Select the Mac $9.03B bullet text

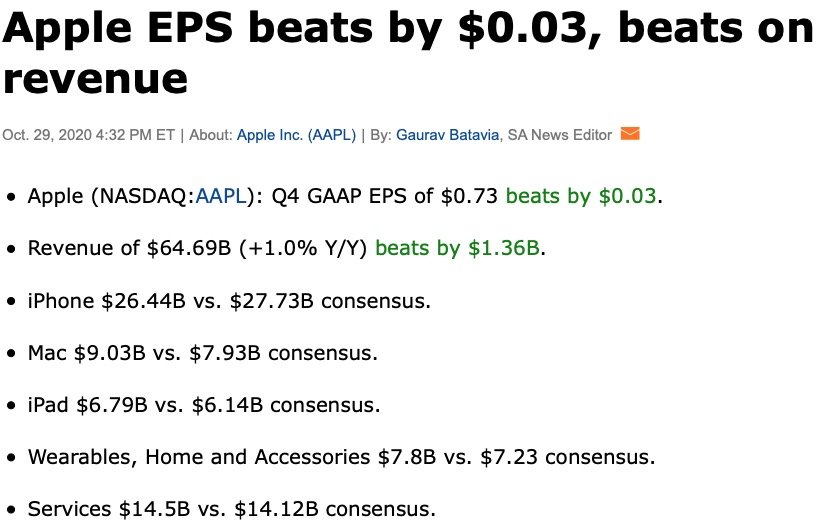[x=203, y=353]
